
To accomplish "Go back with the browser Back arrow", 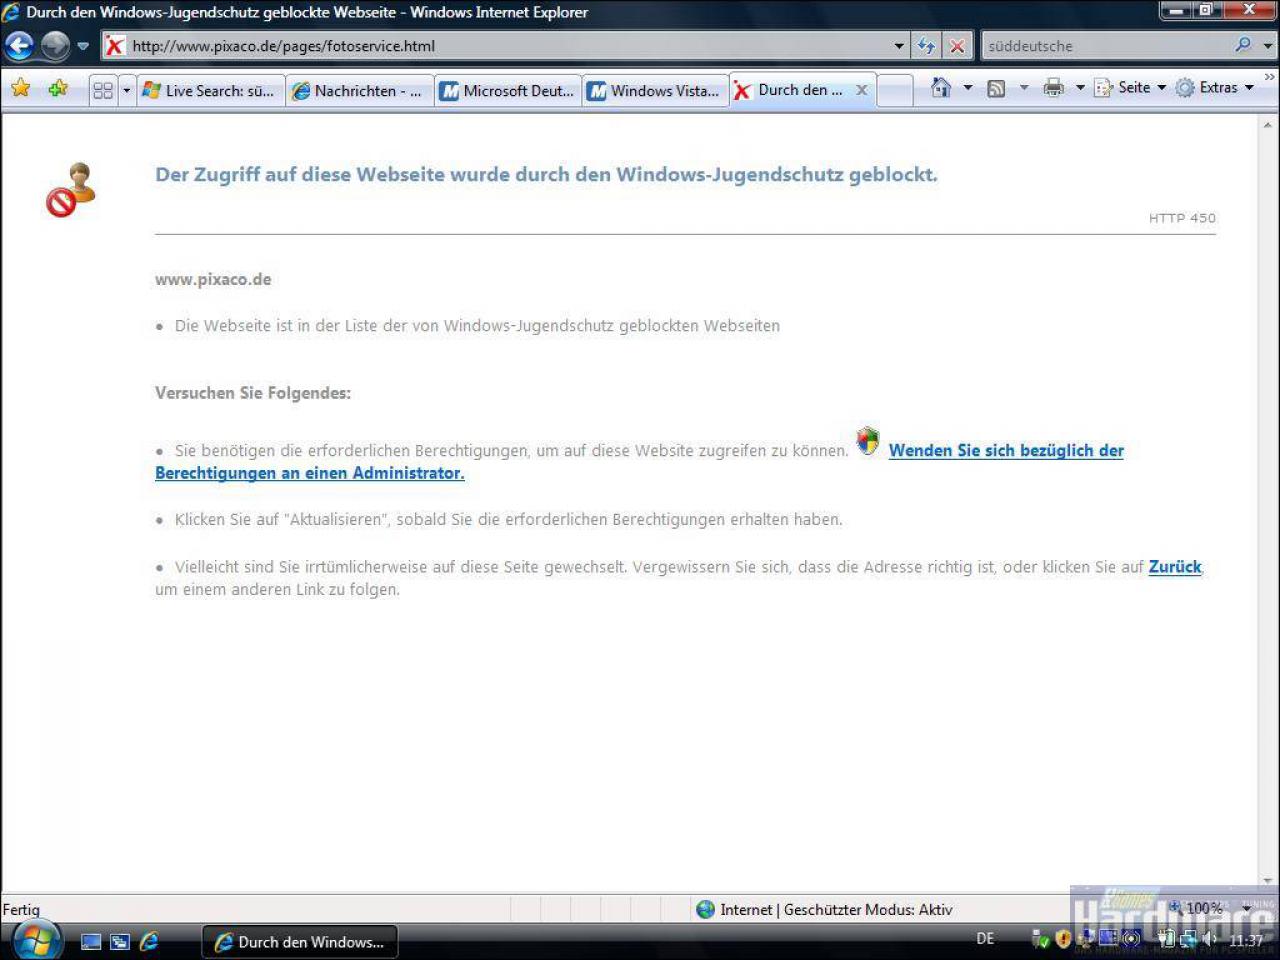I will (19, 45).
